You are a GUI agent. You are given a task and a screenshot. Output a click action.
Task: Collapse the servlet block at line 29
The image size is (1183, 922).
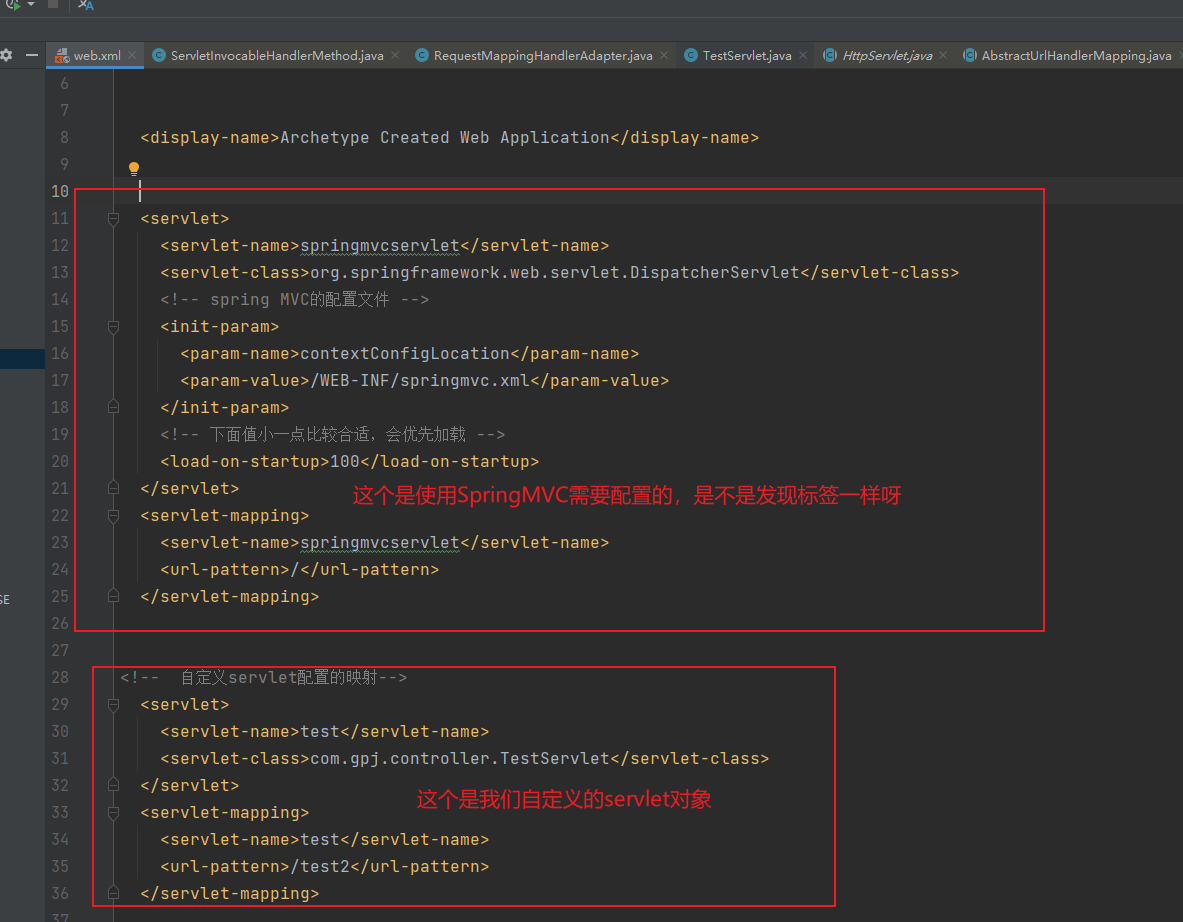[113, 705]
